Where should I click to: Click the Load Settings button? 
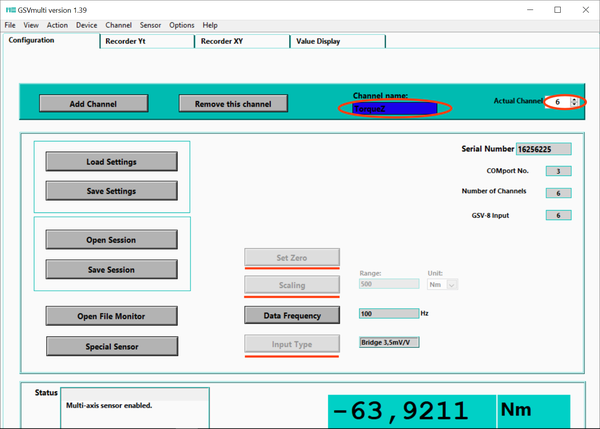coord(111,162)
